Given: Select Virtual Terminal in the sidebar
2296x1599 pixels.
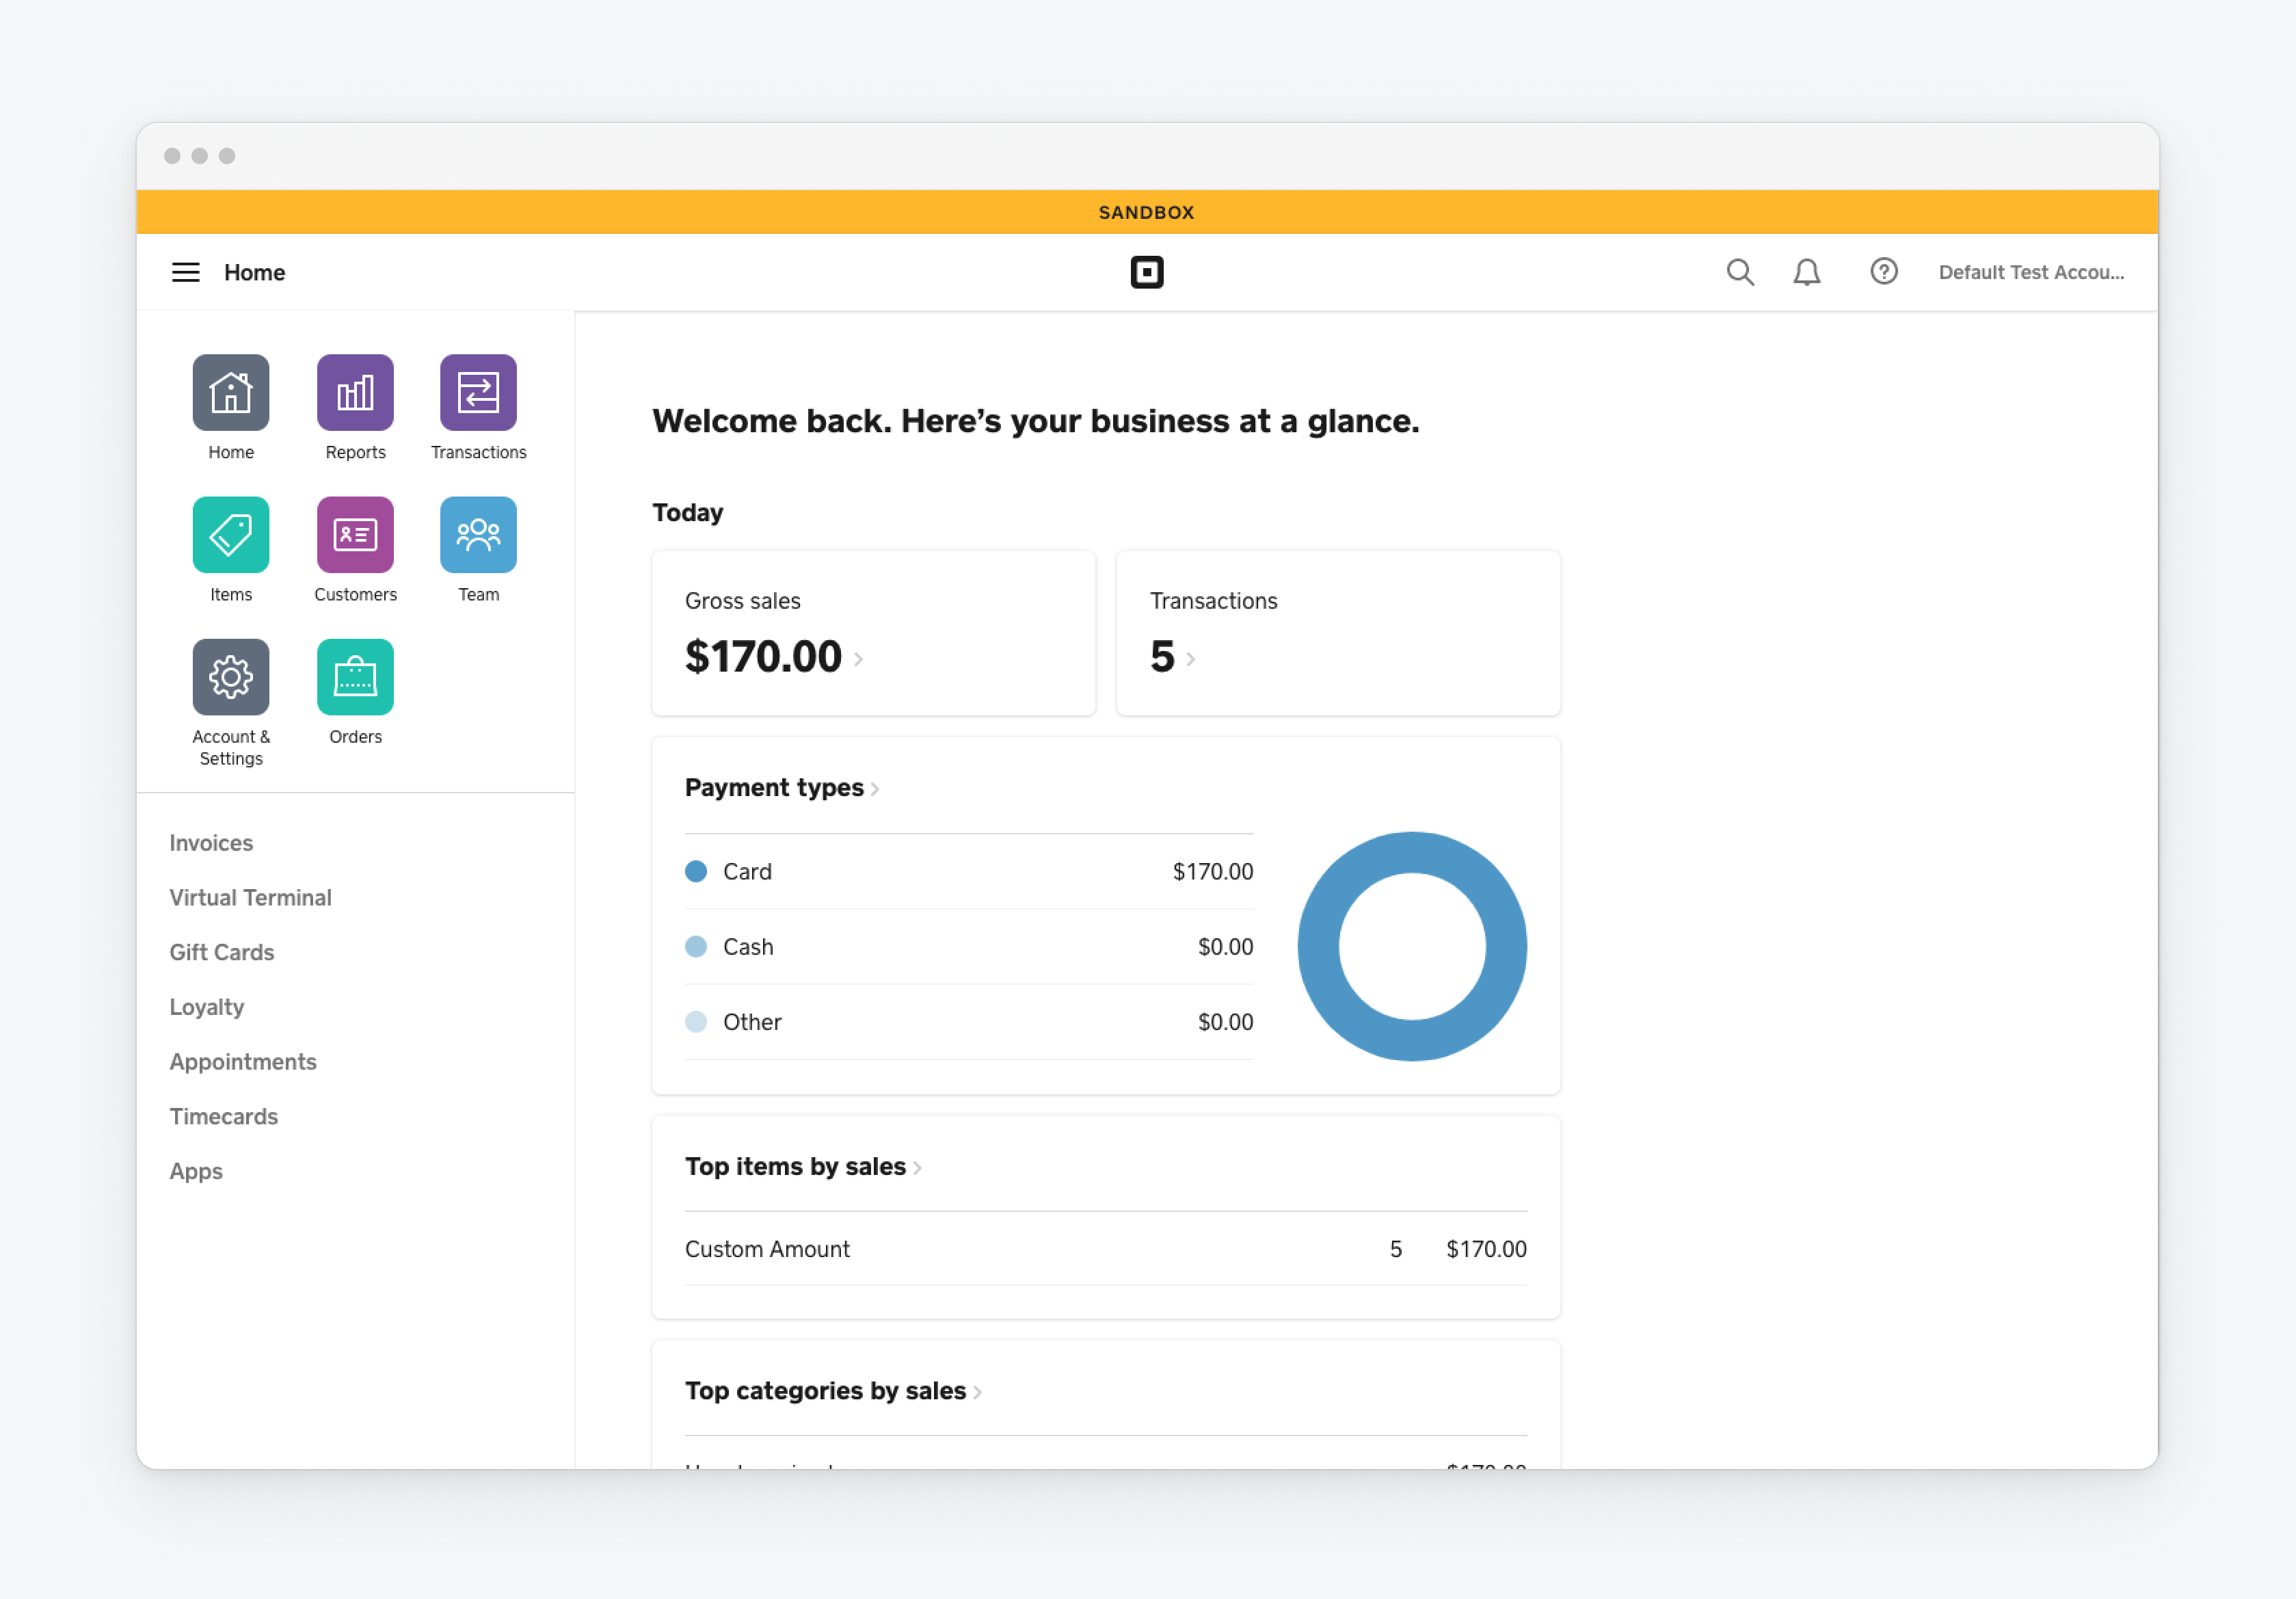Looking at the screenshot, I should tap(250, 897).
